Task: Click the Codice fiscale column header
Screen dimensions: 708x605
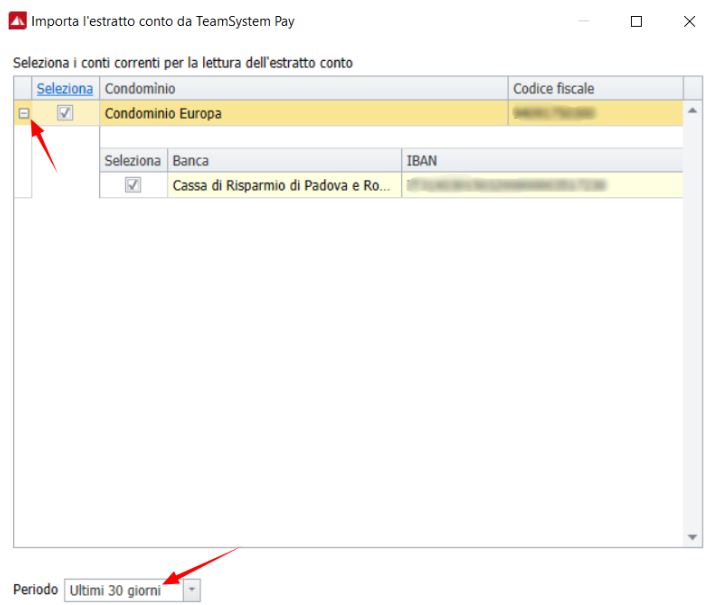Action: 596,88
